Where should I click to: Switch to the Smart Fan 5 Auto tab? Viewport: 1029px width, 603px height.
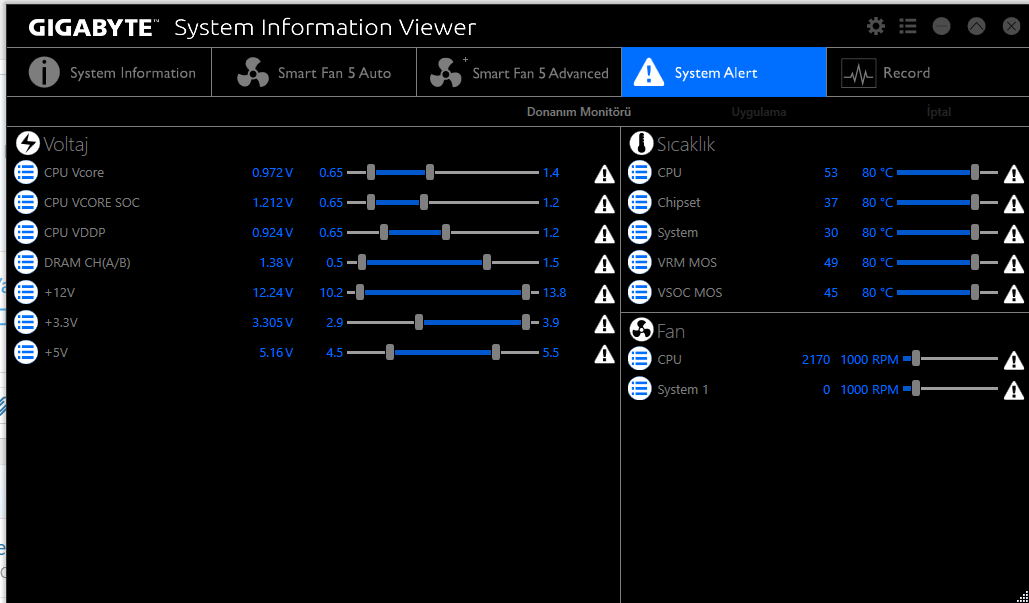click(x=314, y=72)
